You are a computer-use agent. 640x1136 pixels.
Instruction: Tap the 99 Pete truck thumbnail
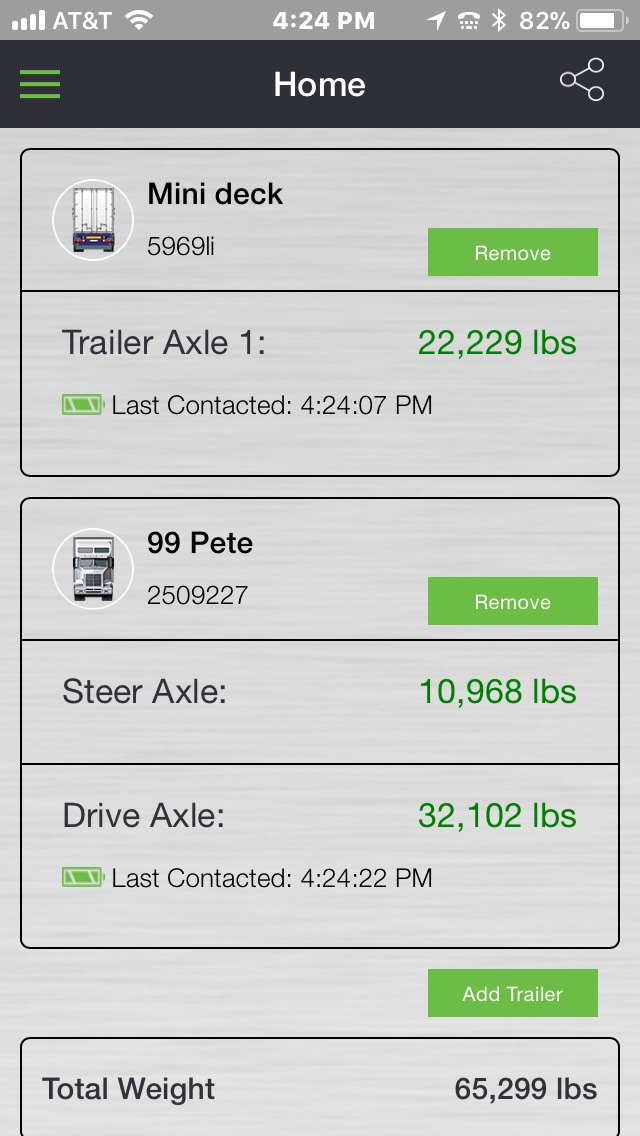tap(93, 569)
